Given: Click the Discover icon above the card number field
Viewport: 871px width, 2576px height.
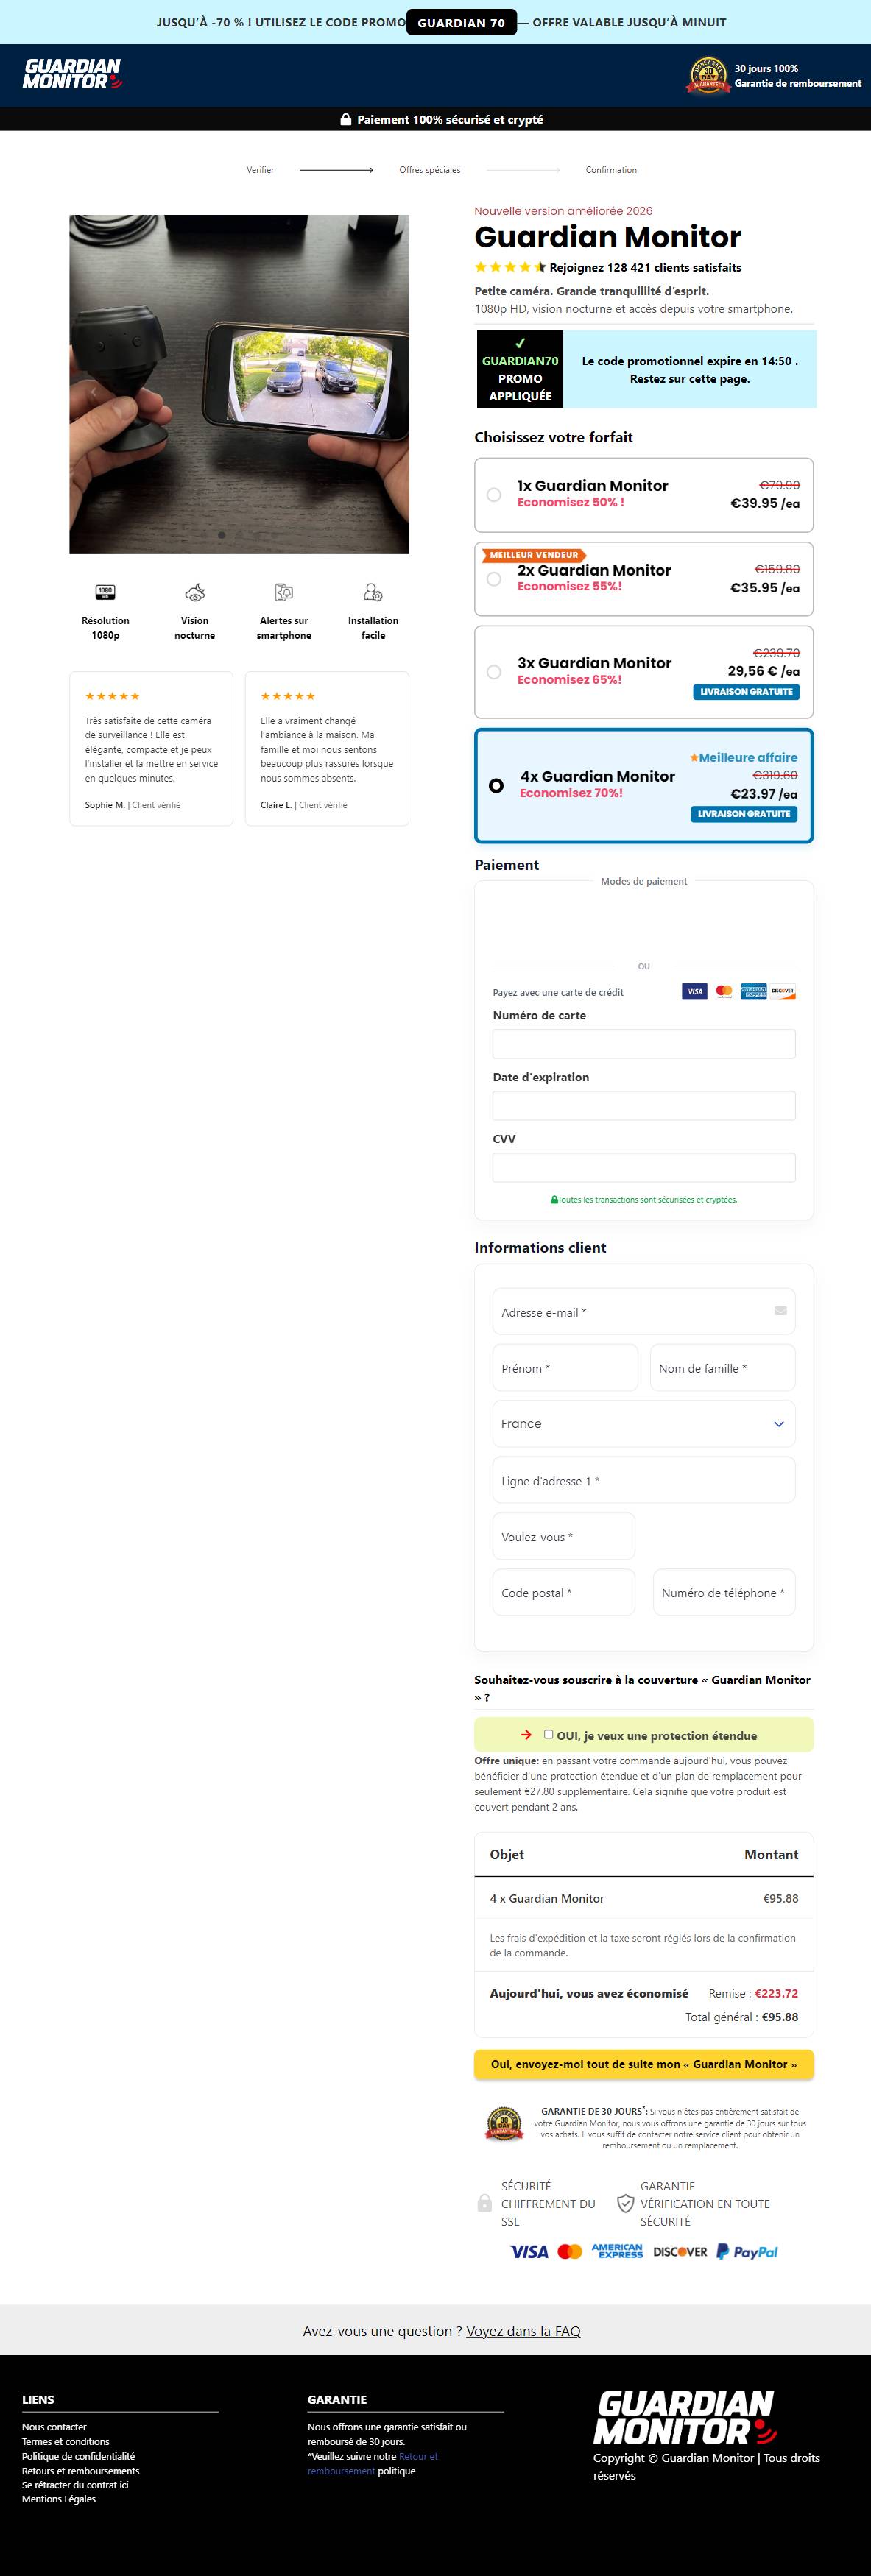Looking at the screenshot, I should click(x=783, y=991).
